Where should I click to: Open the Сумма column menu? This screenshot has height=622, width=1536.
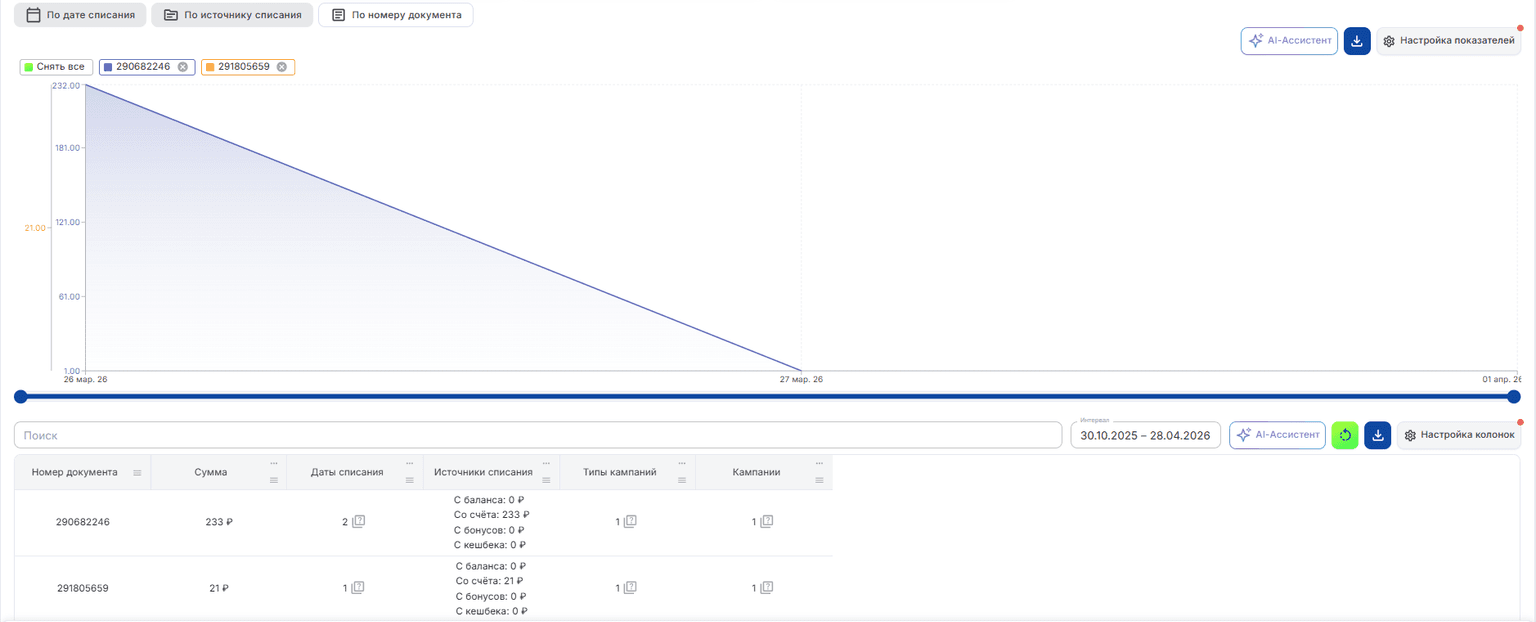click(x=273, y=464)
